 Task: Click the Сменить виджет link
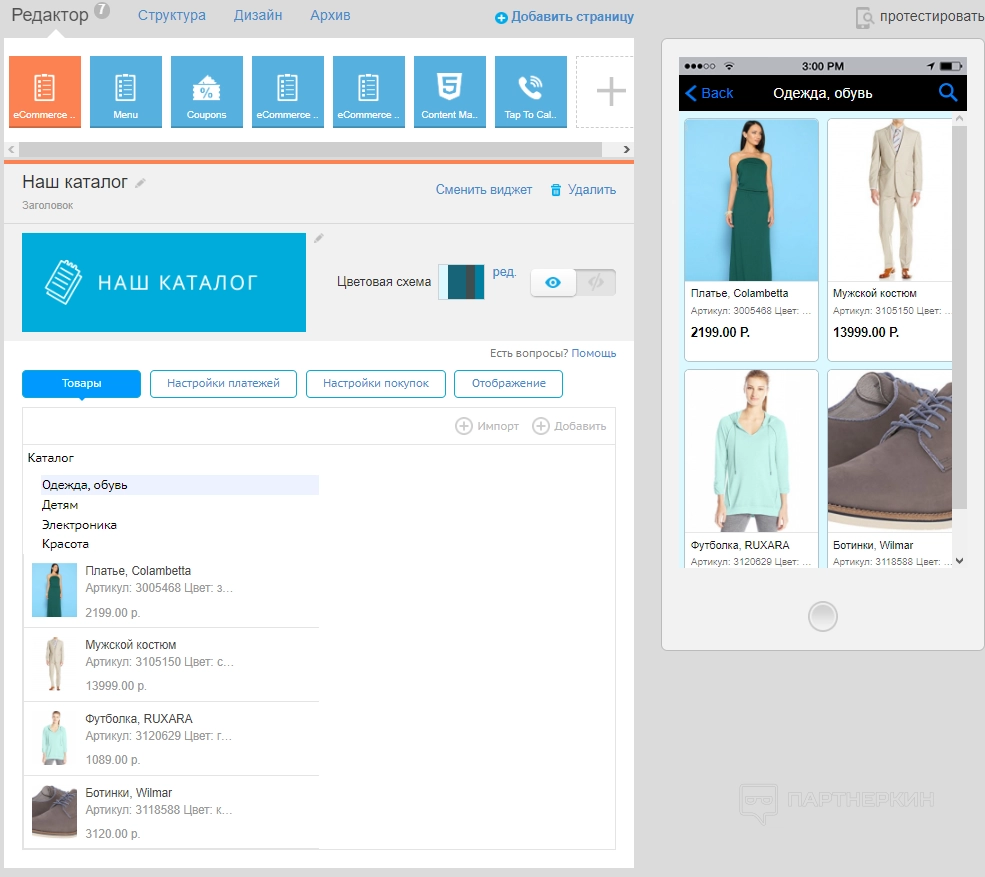click(x=483, y=190)
